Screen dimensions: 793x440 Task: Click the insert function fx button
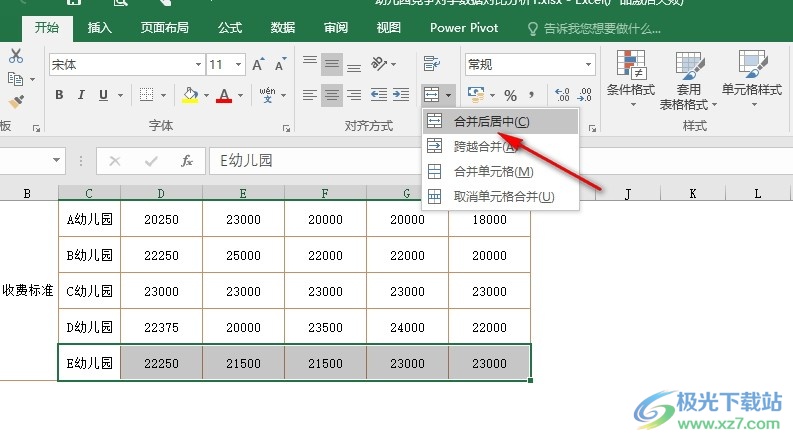(x=187, y=161)
